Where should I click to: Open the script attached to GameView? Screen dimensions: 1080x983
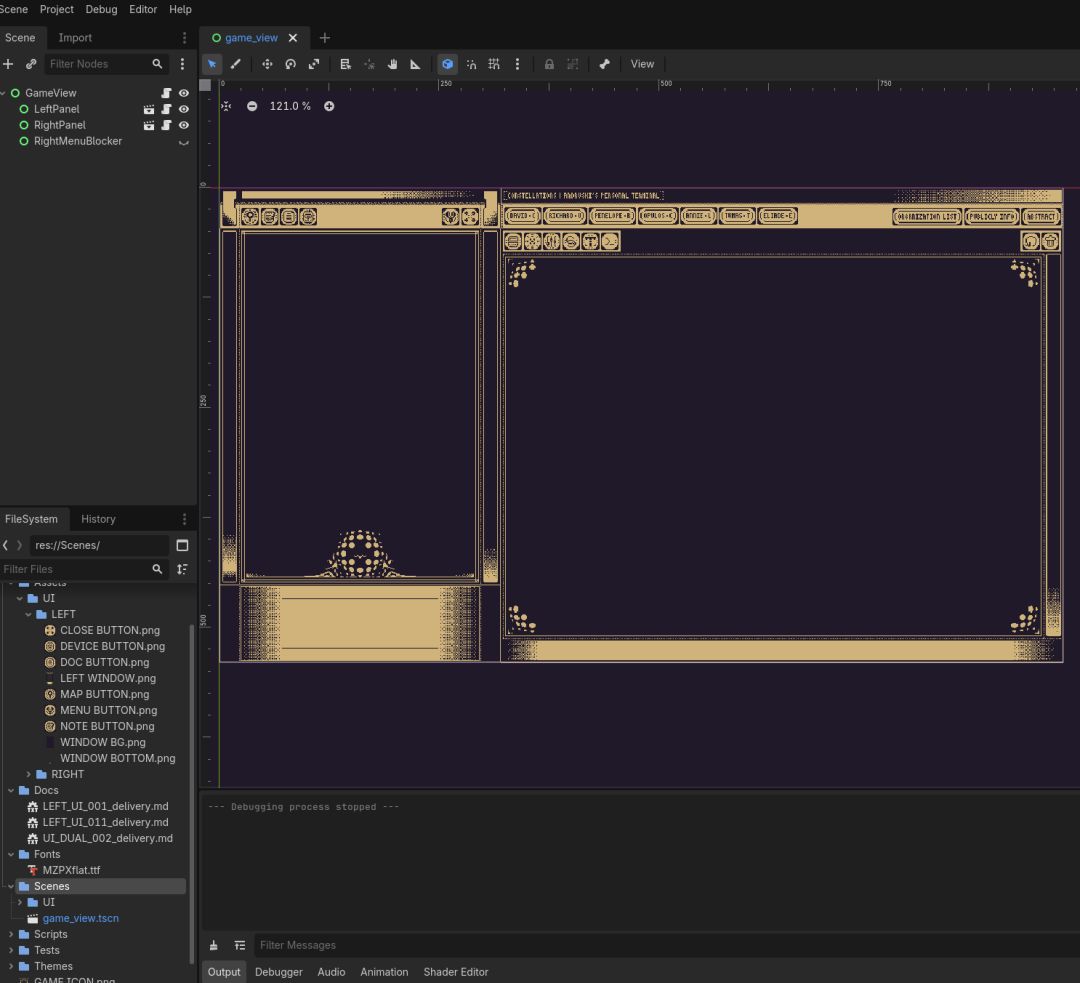point(166,93)
